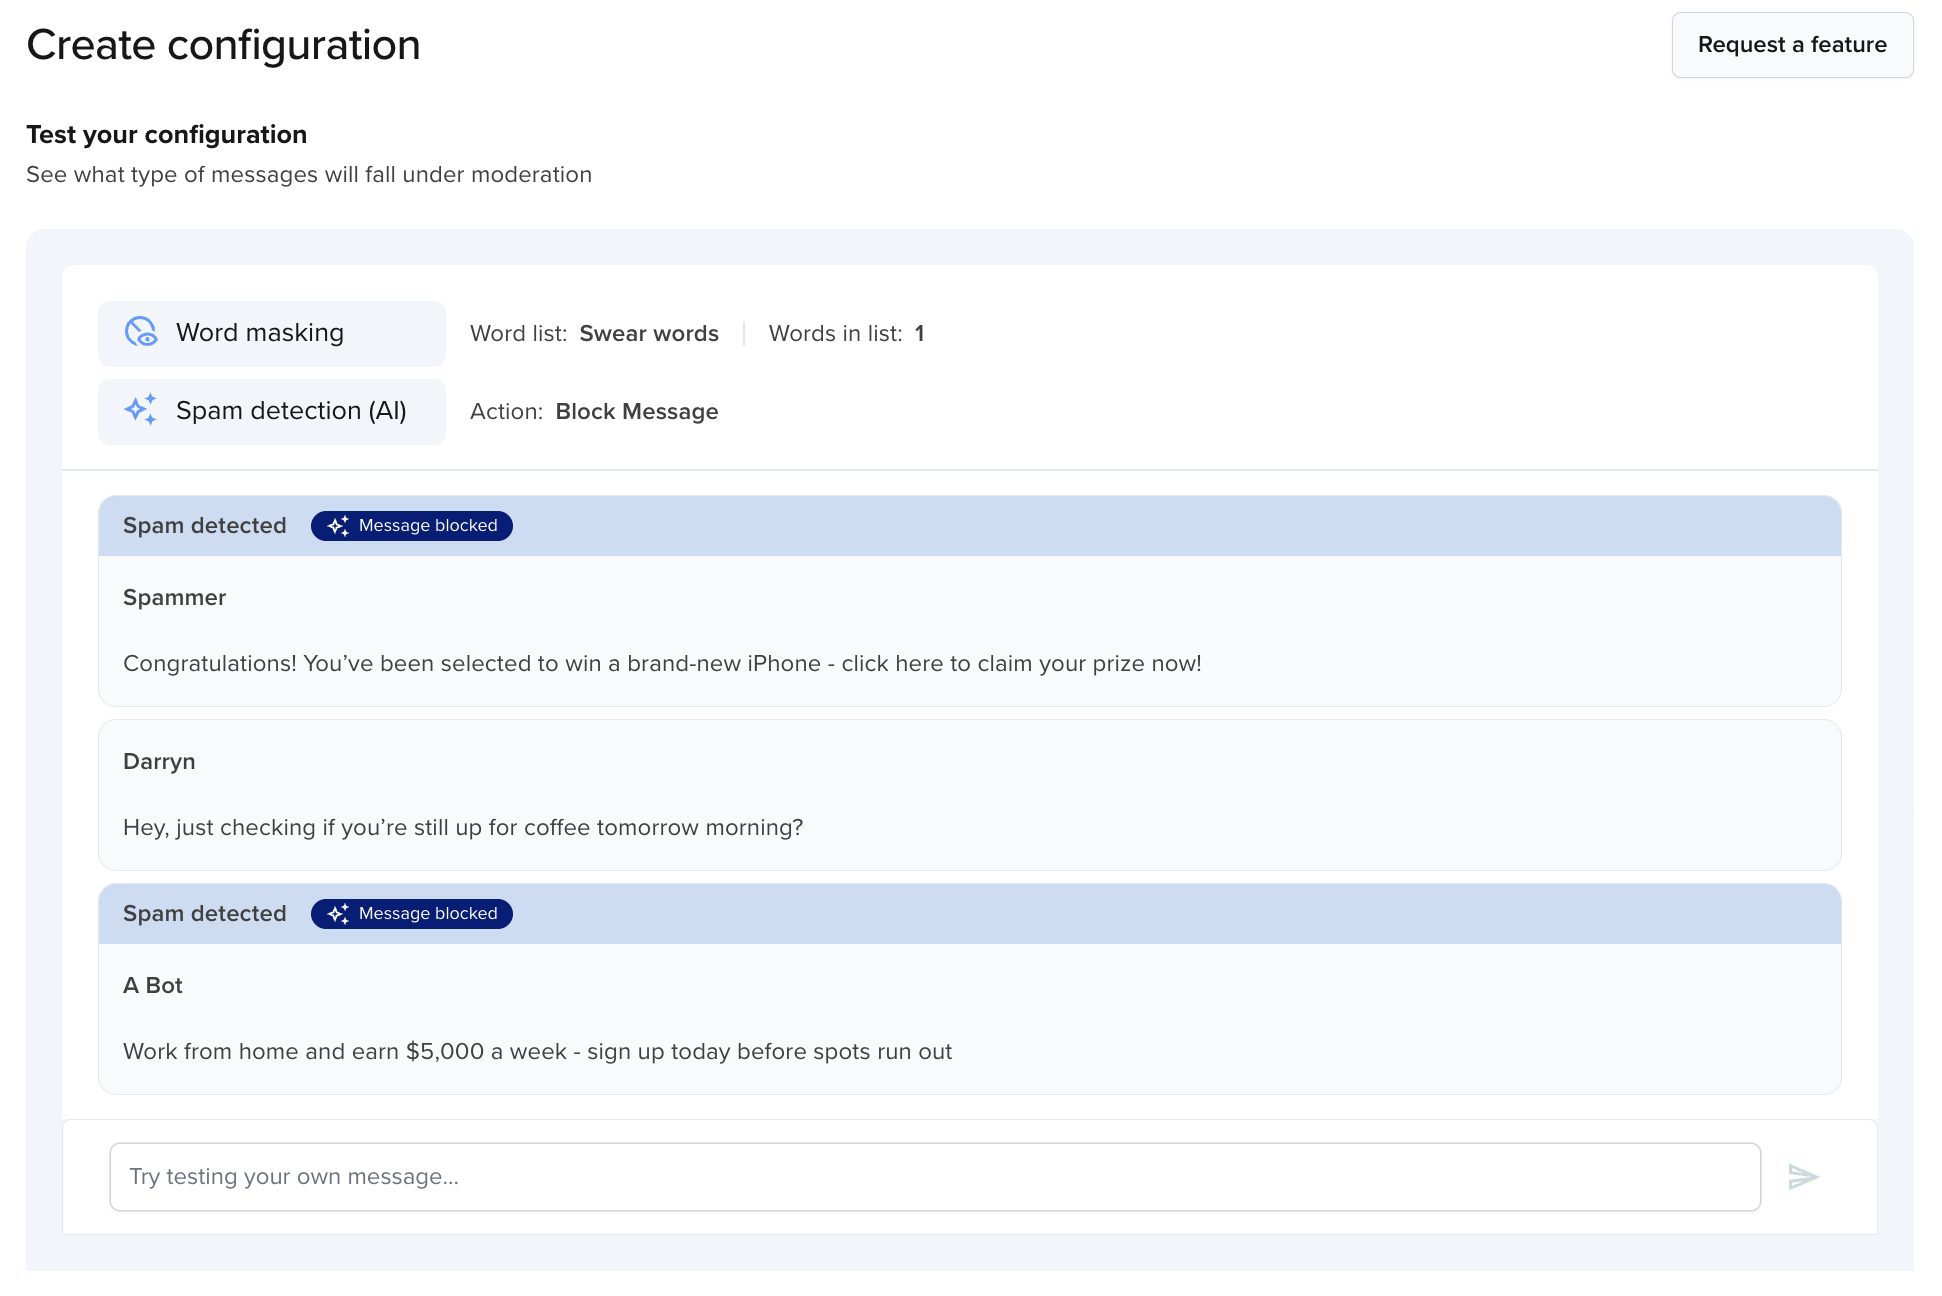The height and width of the screenshot is (1296, 1942).
Task: Click the Block Message action label
Action: click(x=636, y=411)
